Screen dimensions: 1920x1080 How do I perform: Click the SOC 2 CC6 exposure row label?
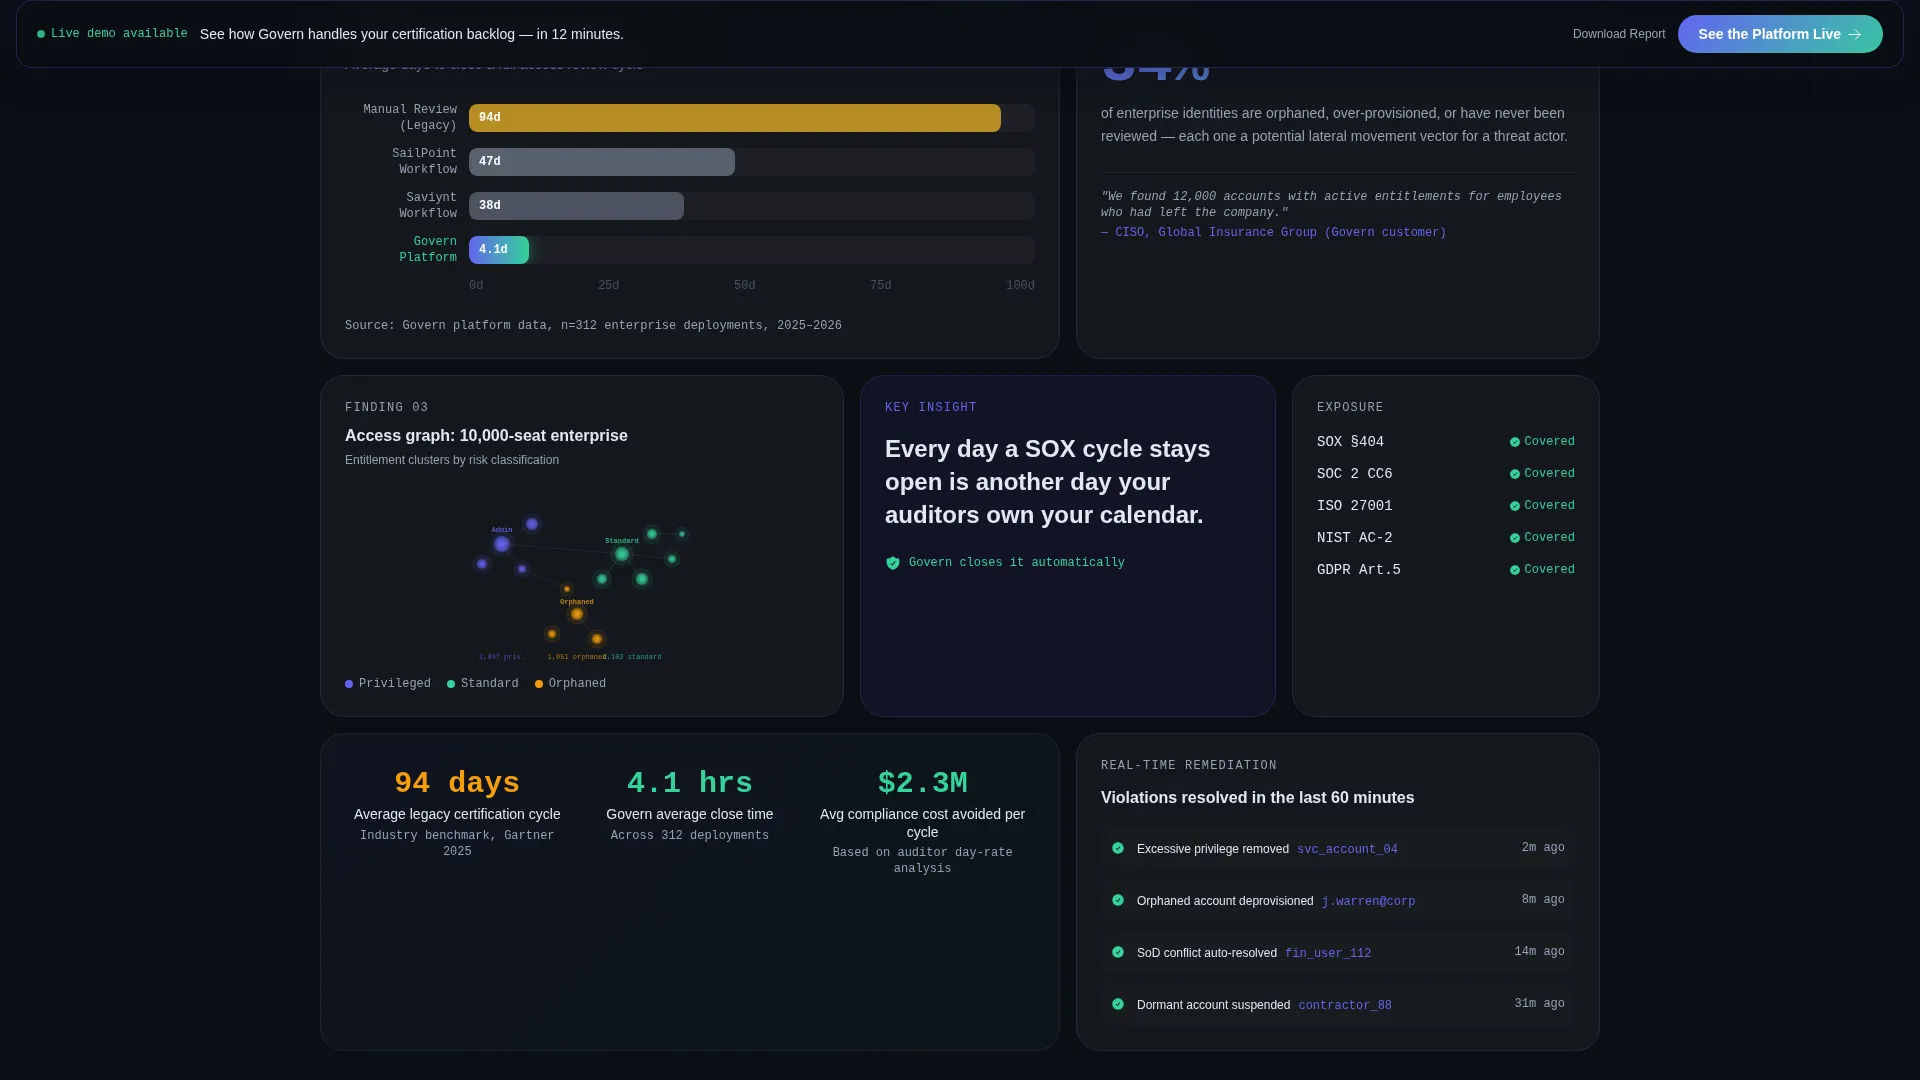tap(1354, 474)
